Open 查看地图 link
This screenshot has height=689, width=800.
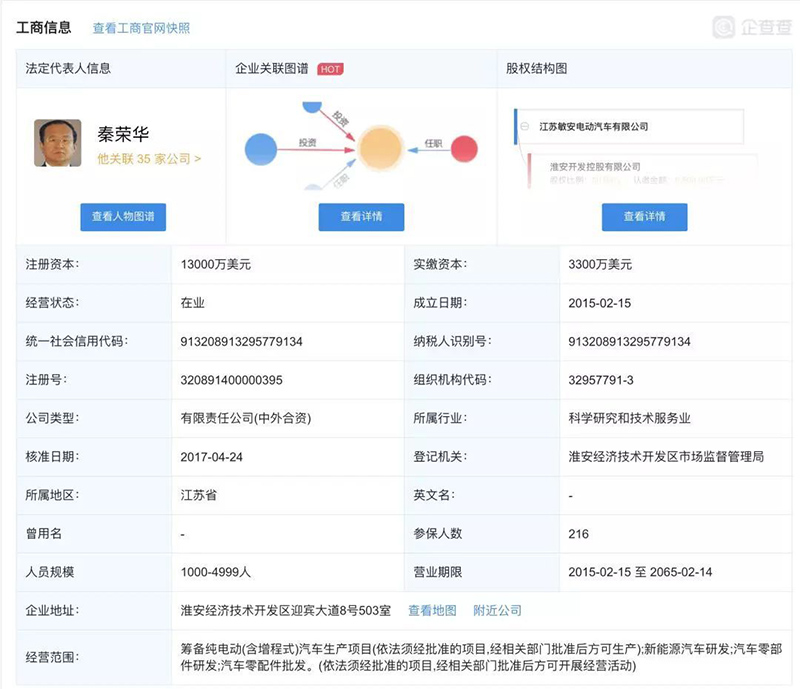click(x=432, y=610)
